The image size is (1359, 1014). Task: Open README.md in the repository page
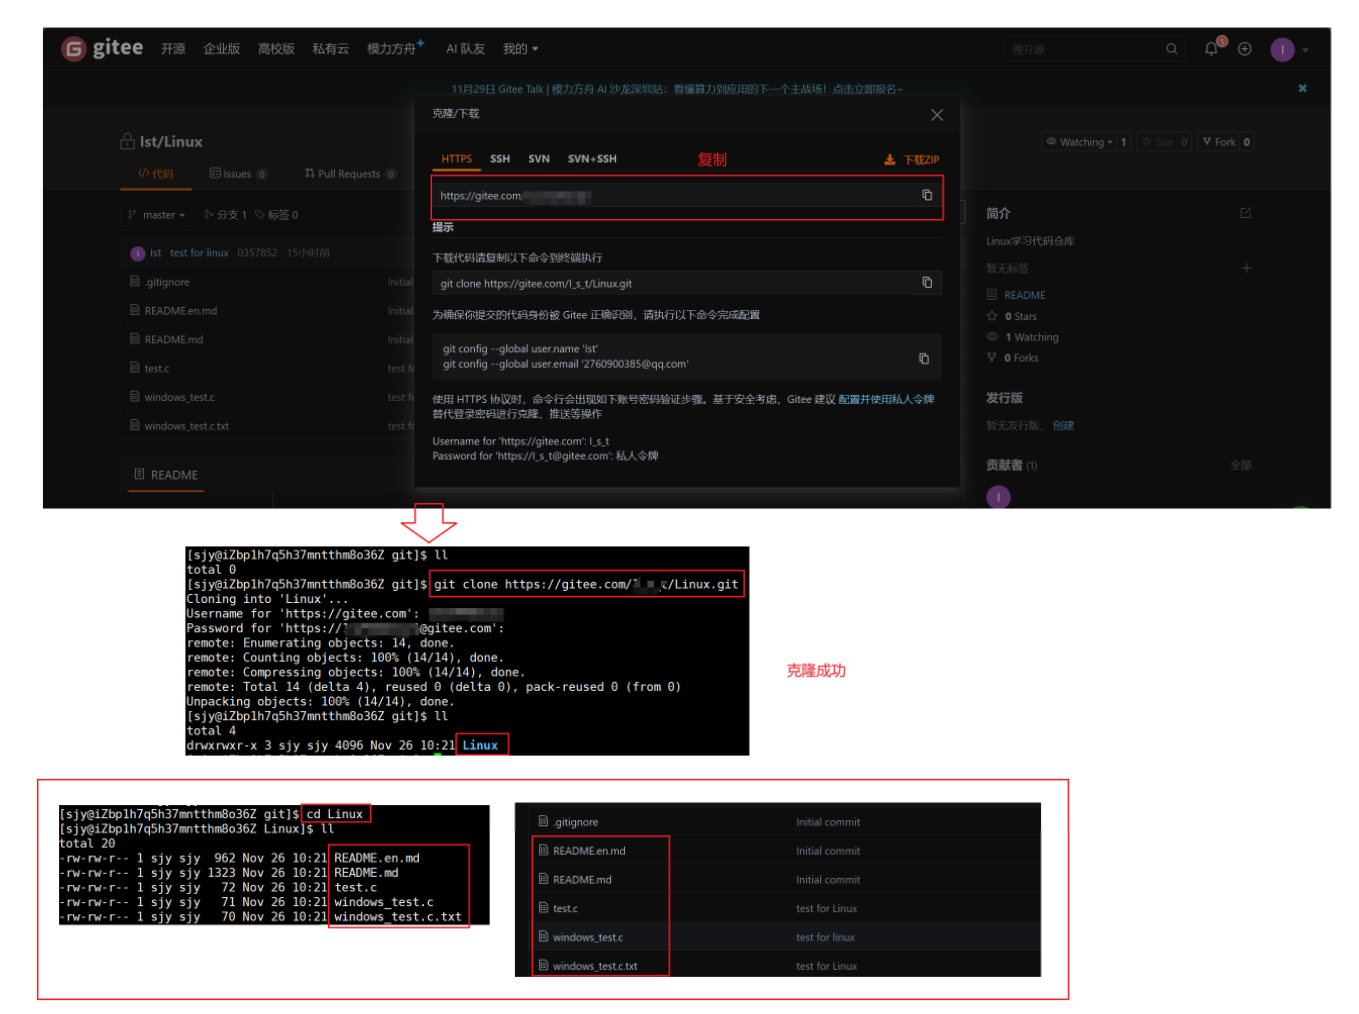(173, 340)
